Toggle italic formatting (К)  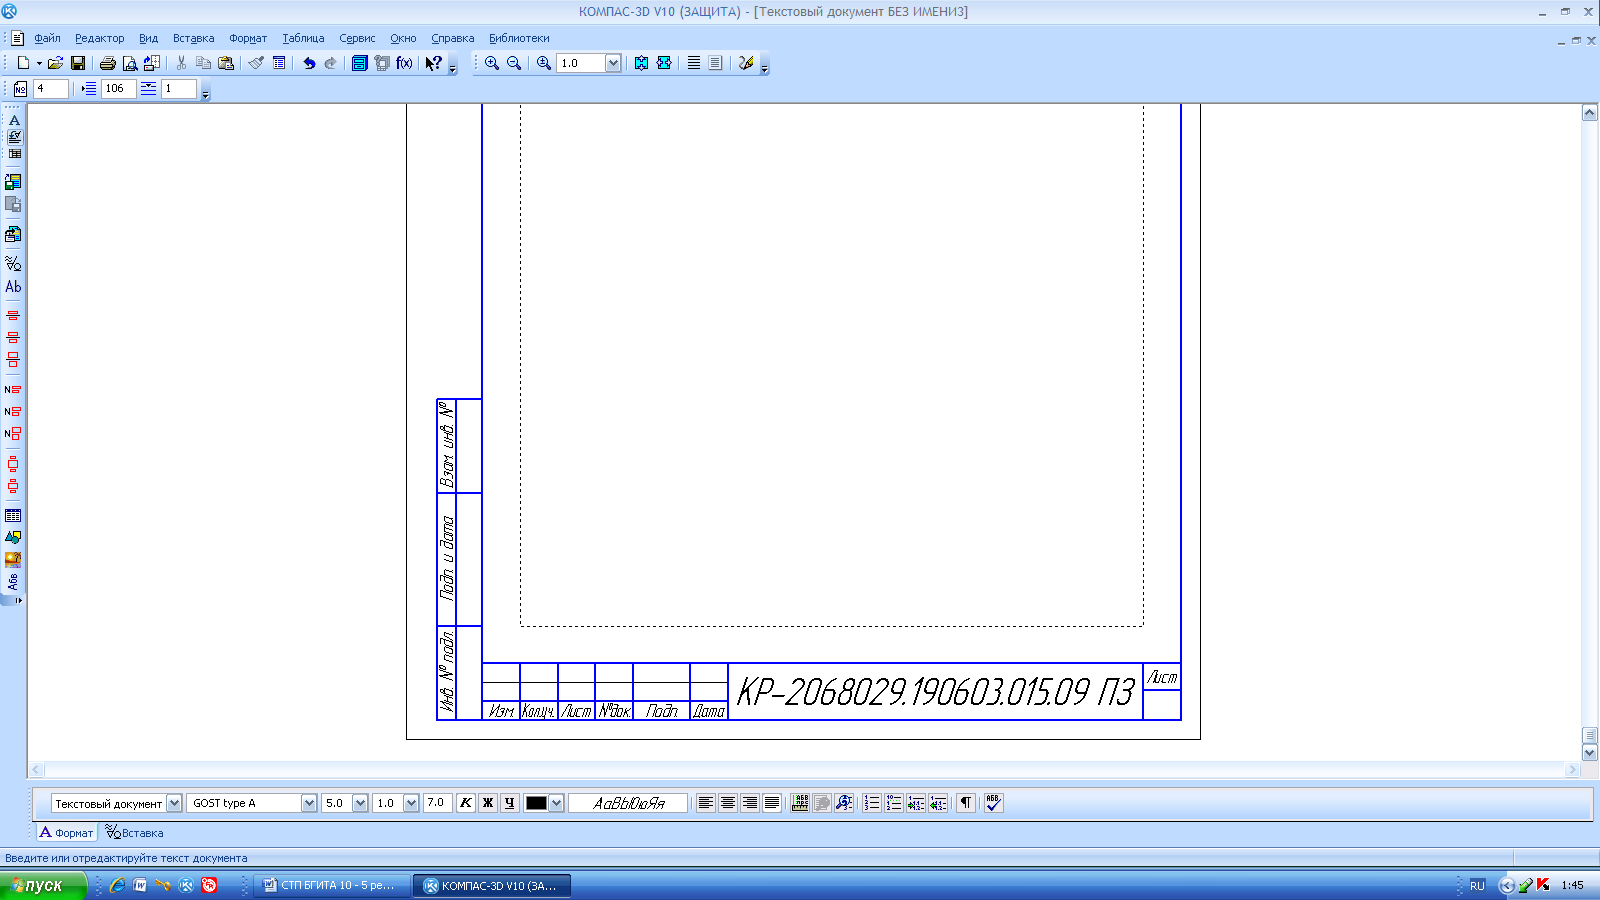click(x=466, y=803)
